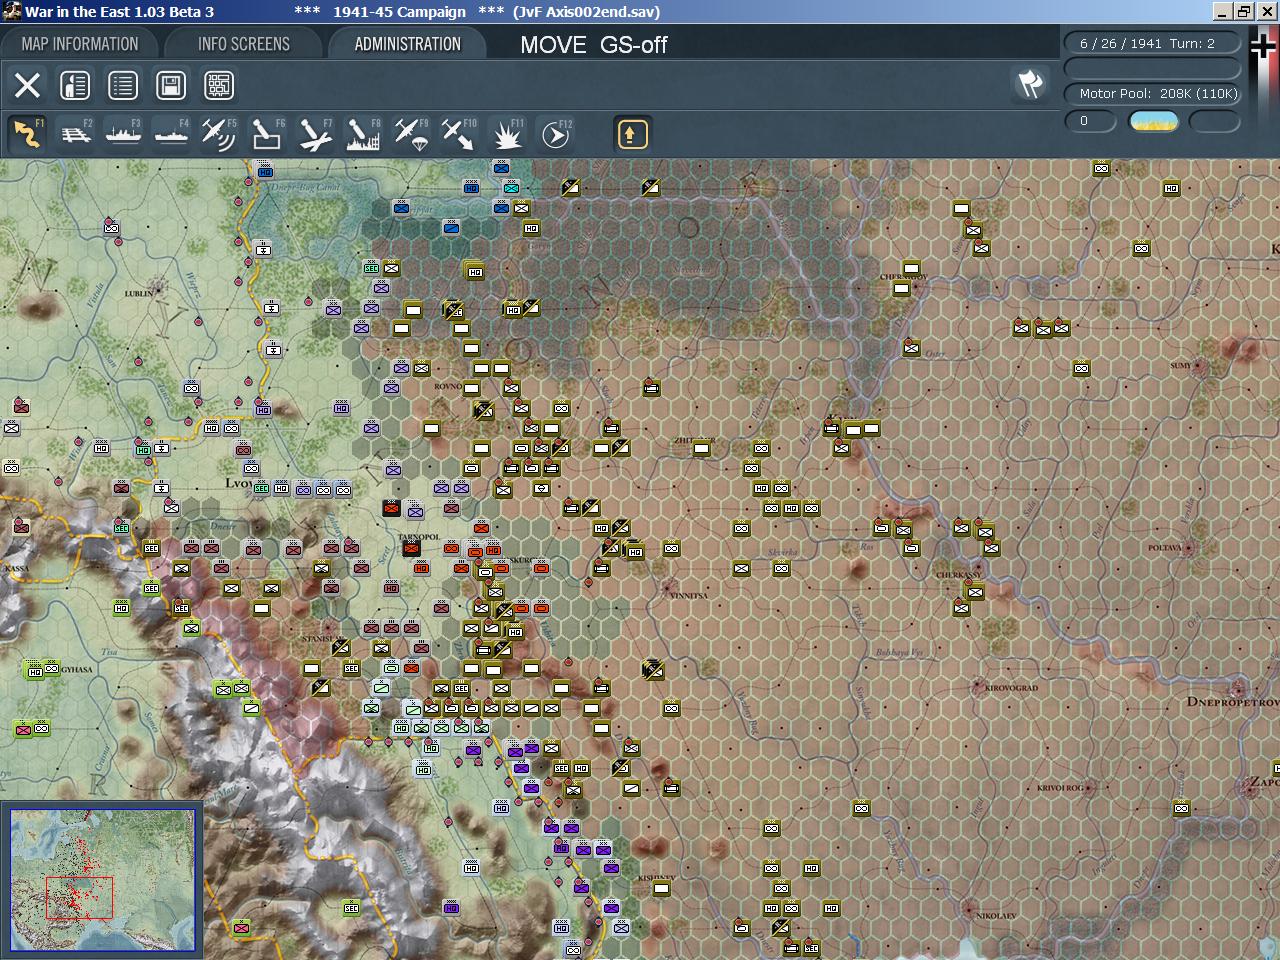Click the Sumy city label
1280x960 pixels.
[1180, 366]
